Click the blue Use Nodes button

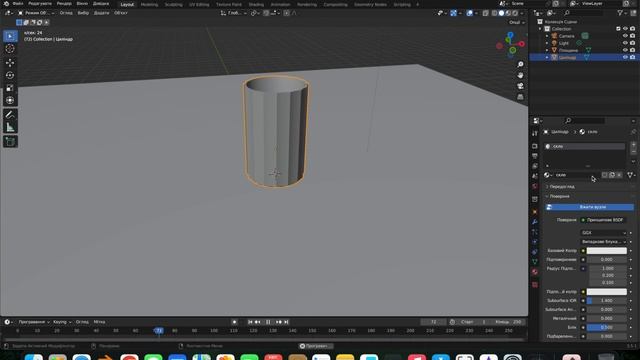coord(589,207)
